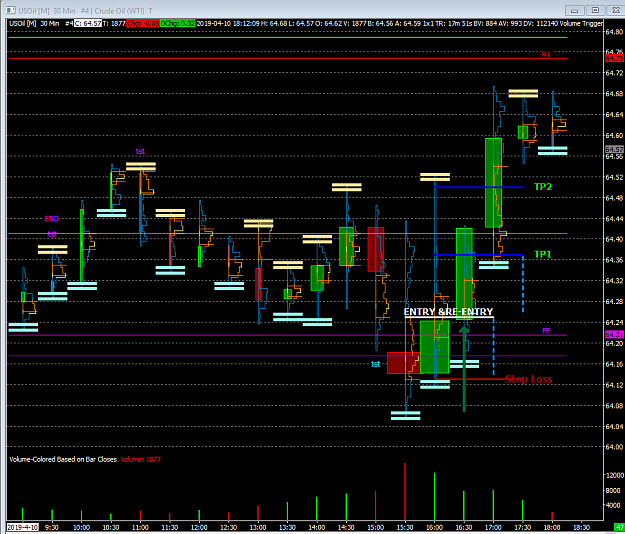Click the magenta 64.21 price tag

[x=614, y=335]
